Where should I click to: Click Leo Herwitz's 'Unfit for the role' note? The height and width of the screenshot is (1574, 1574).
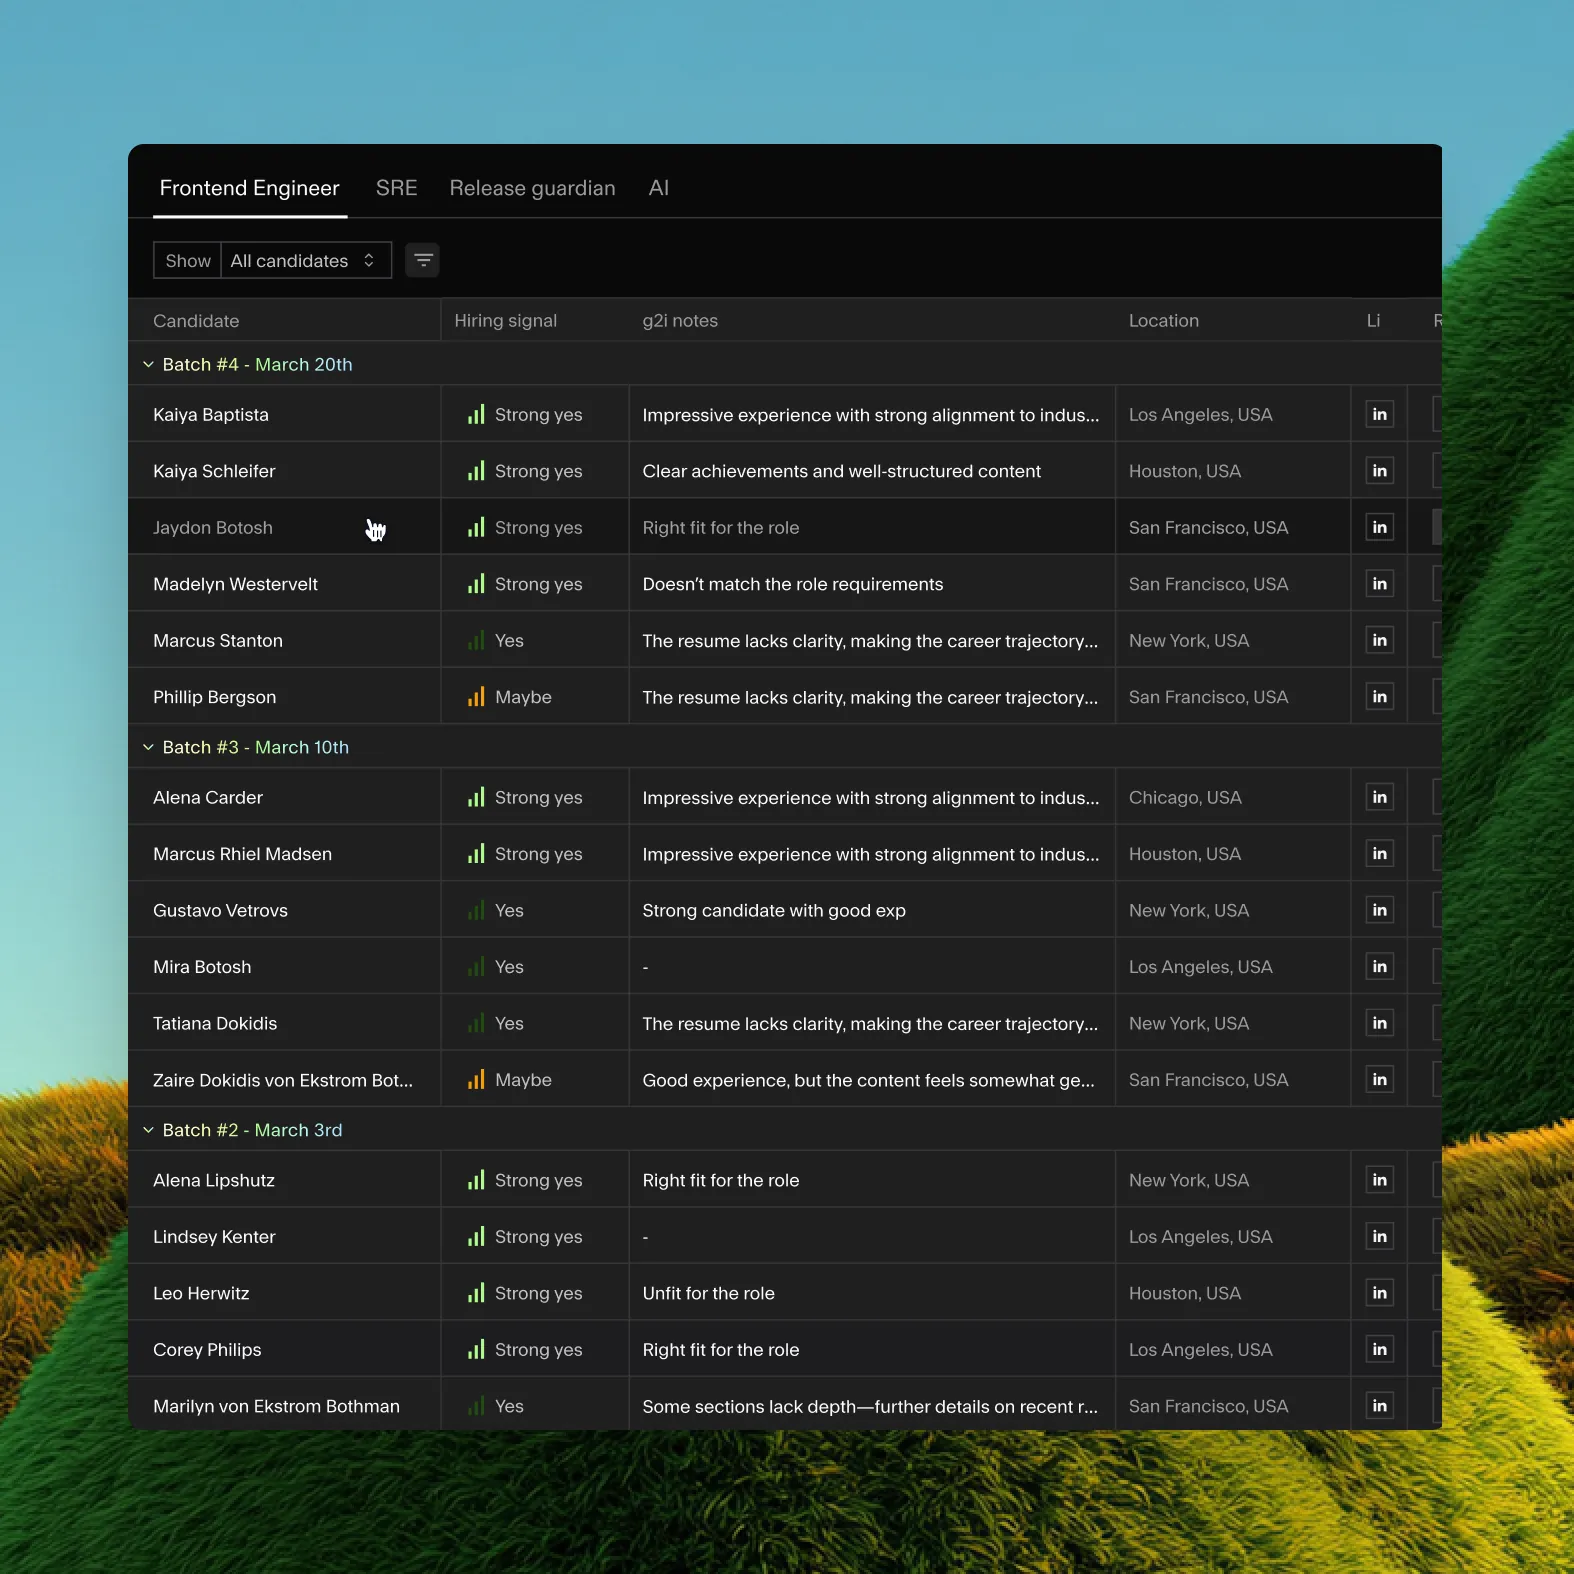[x=709, y=1293]
